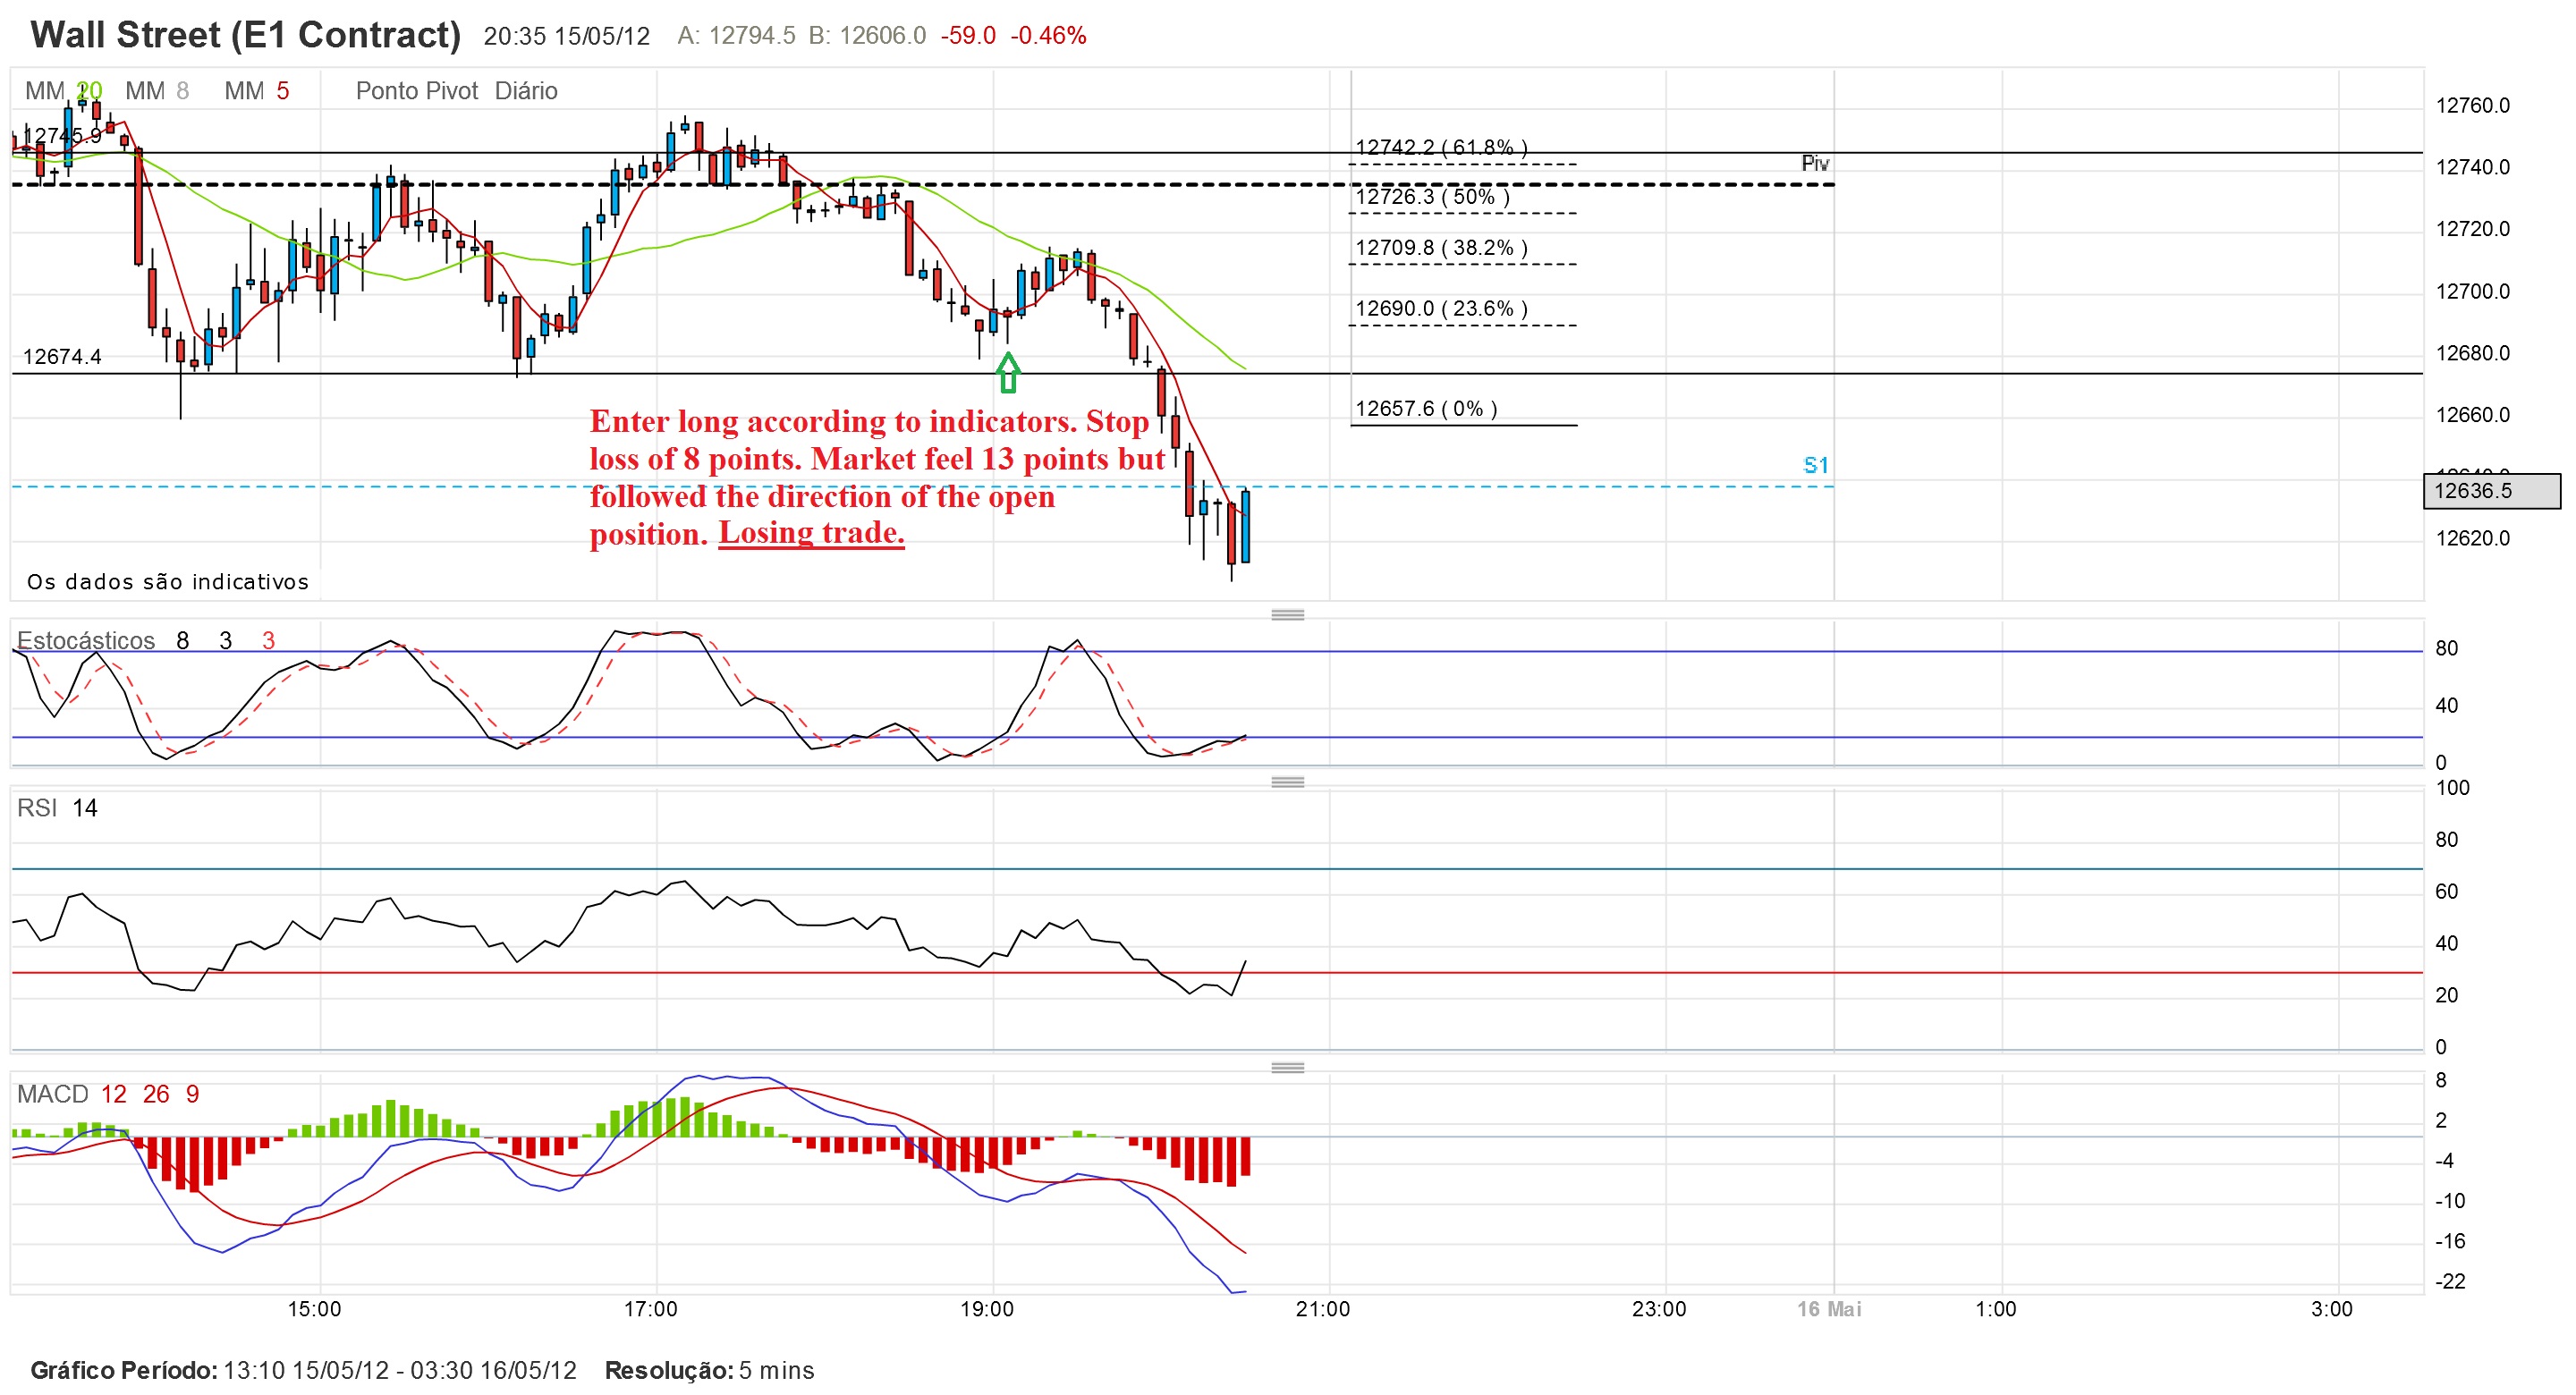The height and width of the screenshot is (1395, 2576).
Task: Click the 12680.0 price axis label
Action: point(2473,353)
